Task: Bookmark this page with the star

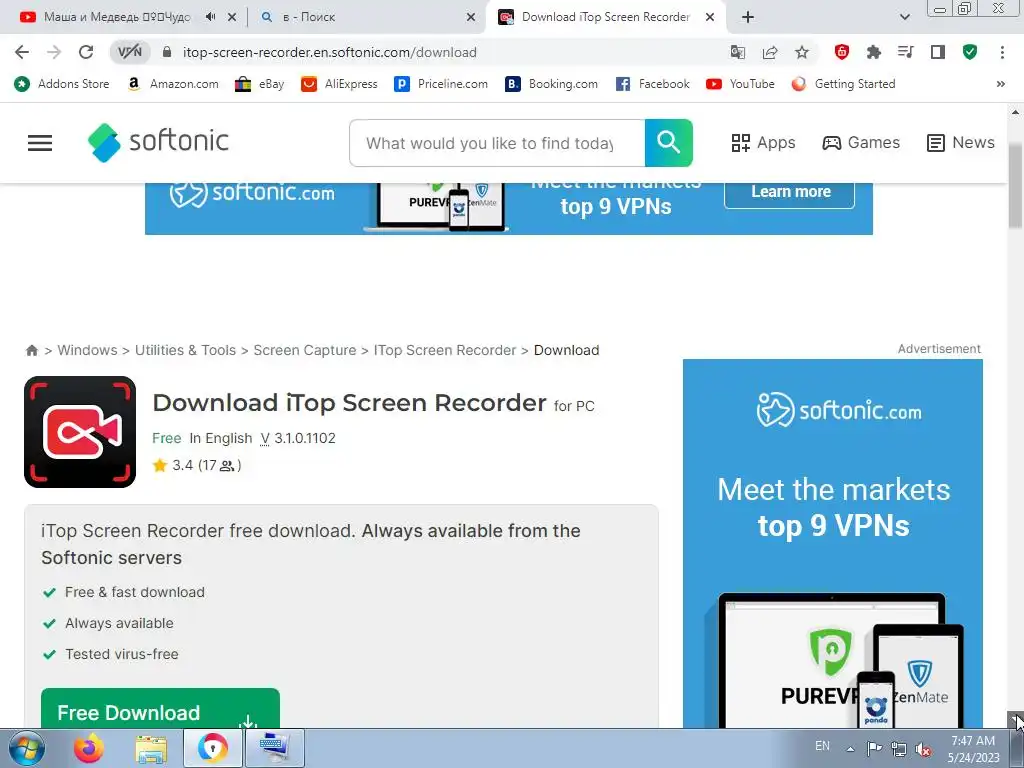Action: point(802,52)
